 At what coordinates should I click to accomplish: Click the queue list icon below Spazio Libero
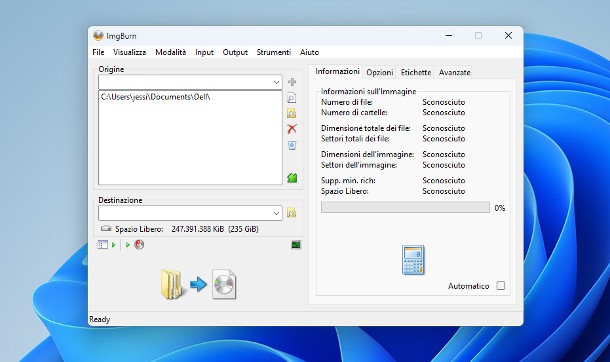(102, 245)
